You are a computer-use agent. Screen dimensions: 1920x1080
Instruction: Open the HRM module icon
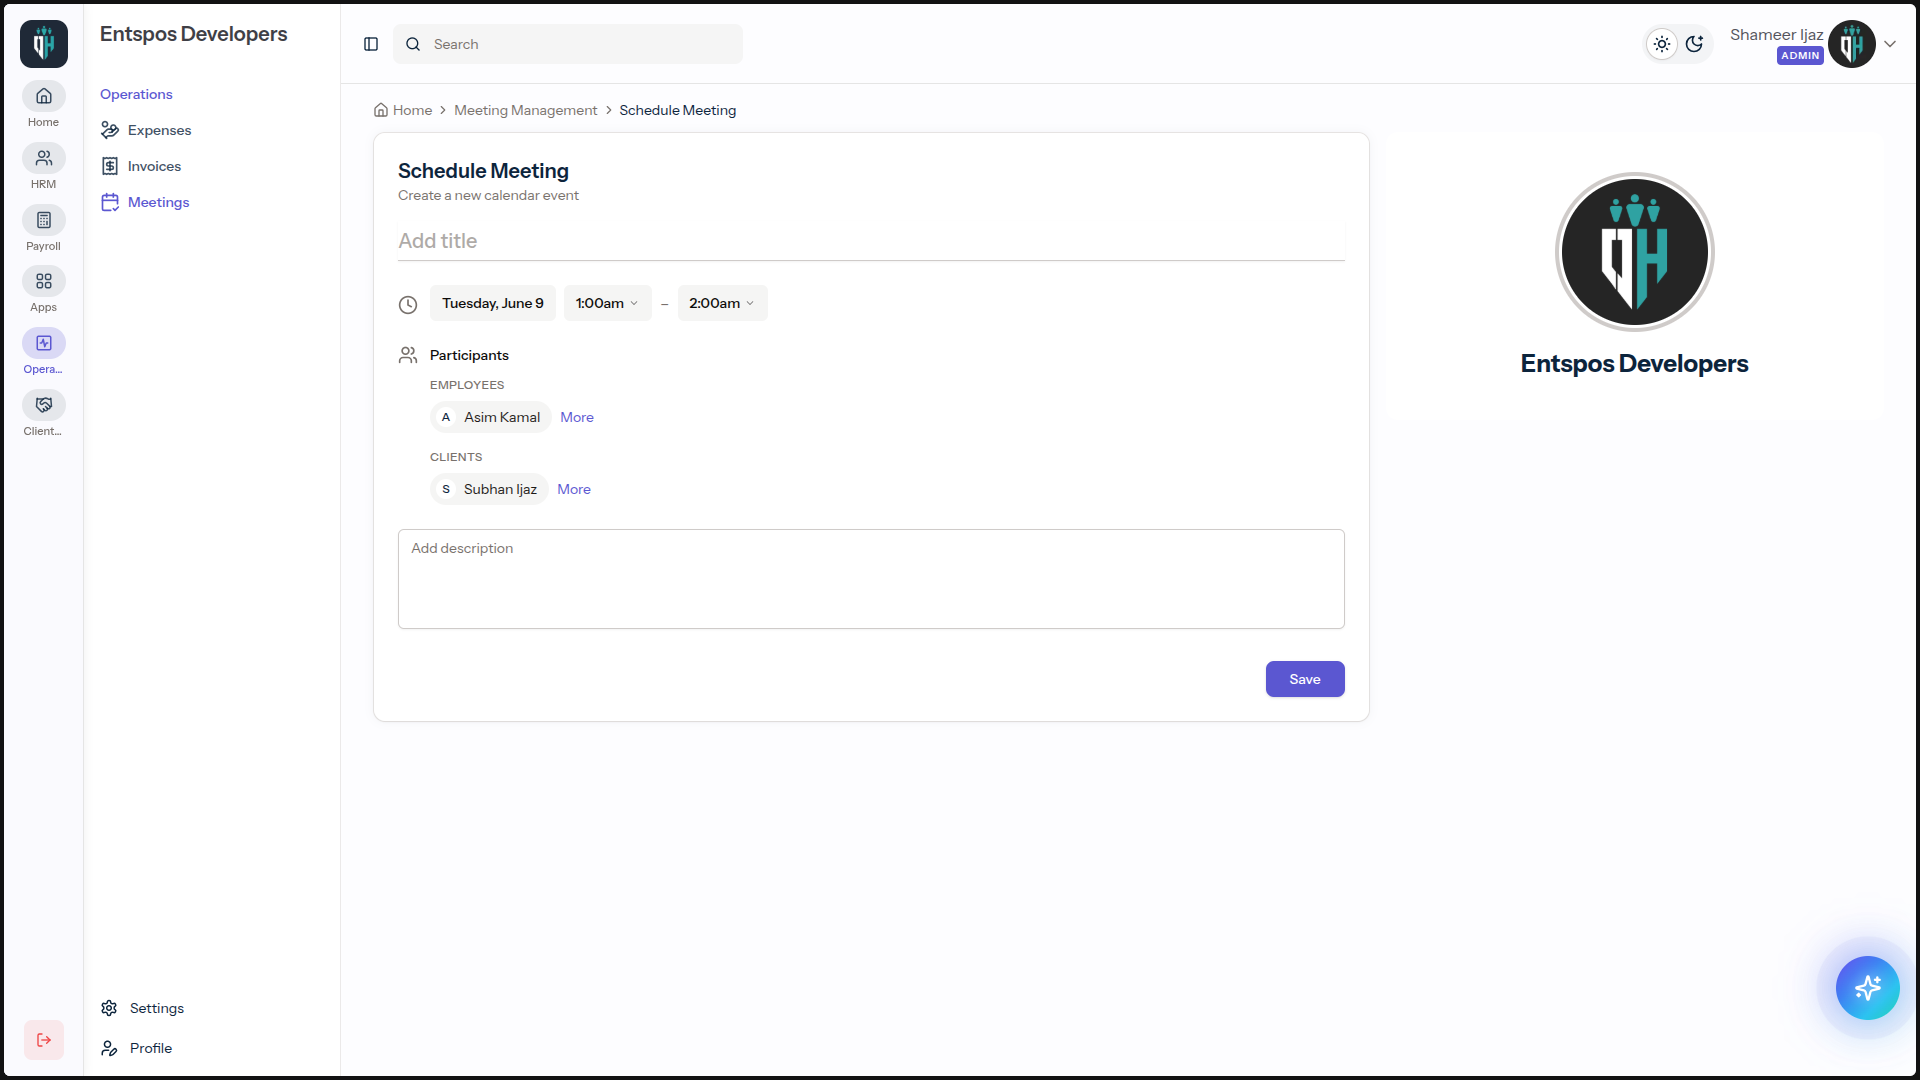[x=44, y=159]
